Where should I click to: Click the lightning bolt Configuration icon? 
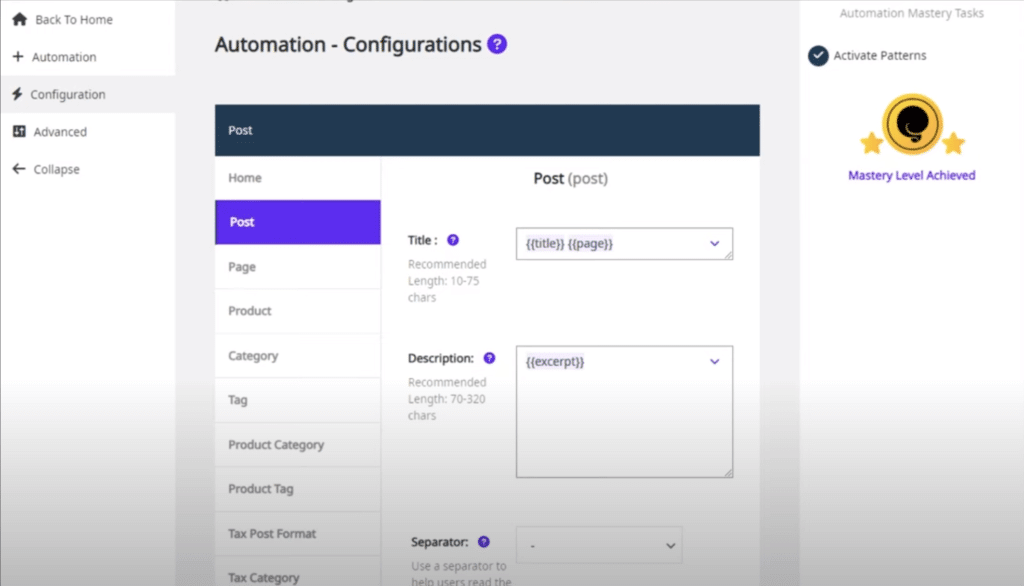pos(18,94)
